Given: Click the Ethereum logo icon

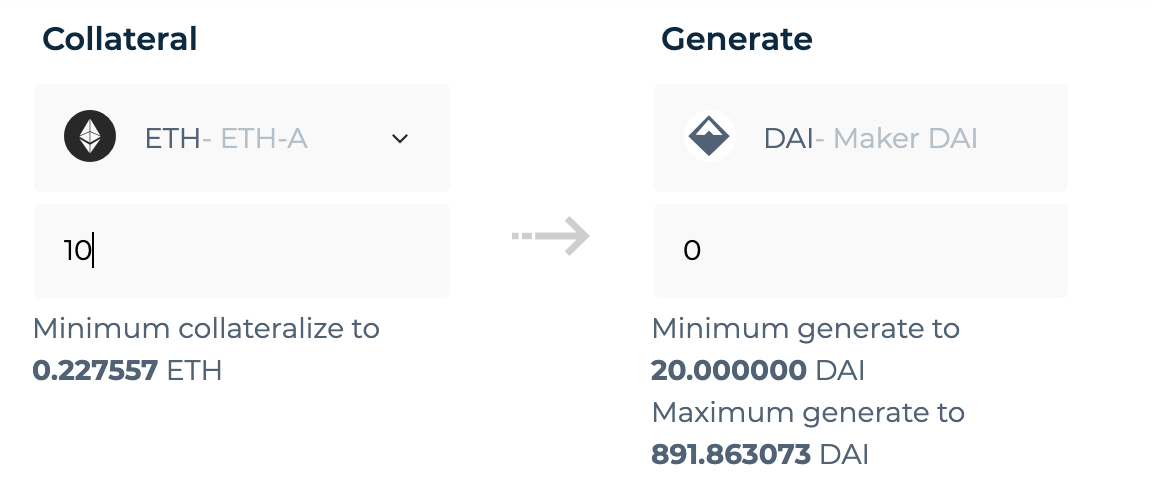Looking at the screenshot, I should (90, 137).
